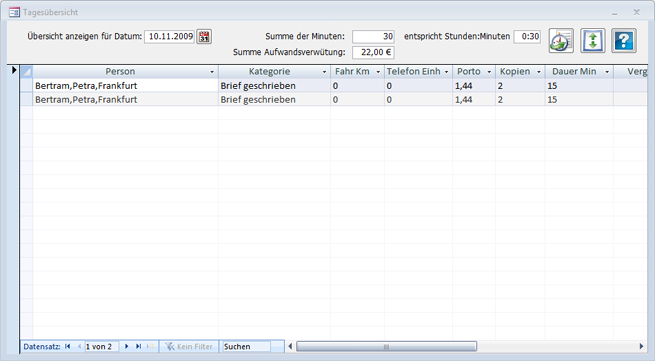
Task: Click first row Dauer Min value 15
Action: [x=579, y=86]
